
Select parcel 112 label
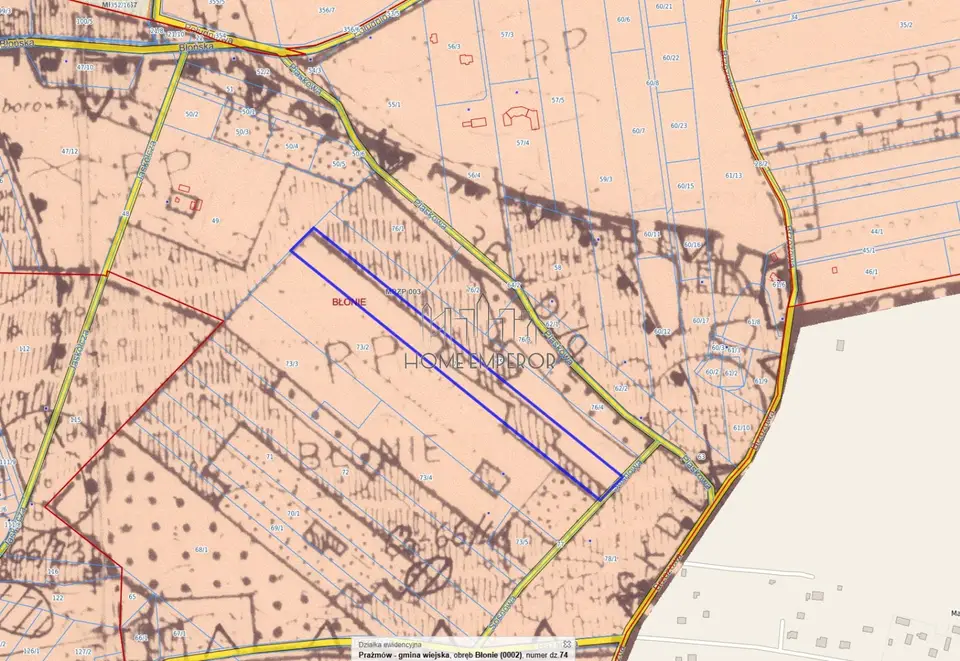coord(24,349)
